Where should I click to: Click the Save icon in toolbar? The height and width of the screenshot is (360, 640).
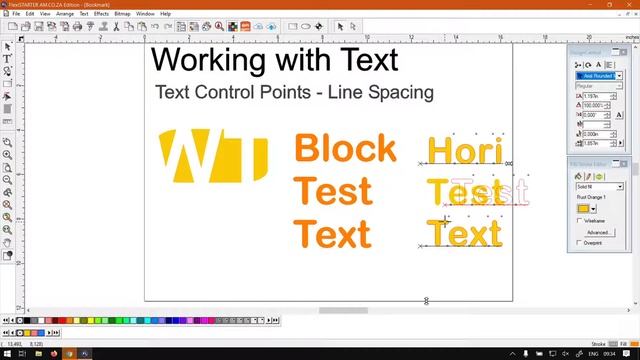click(x=39, y=27)
